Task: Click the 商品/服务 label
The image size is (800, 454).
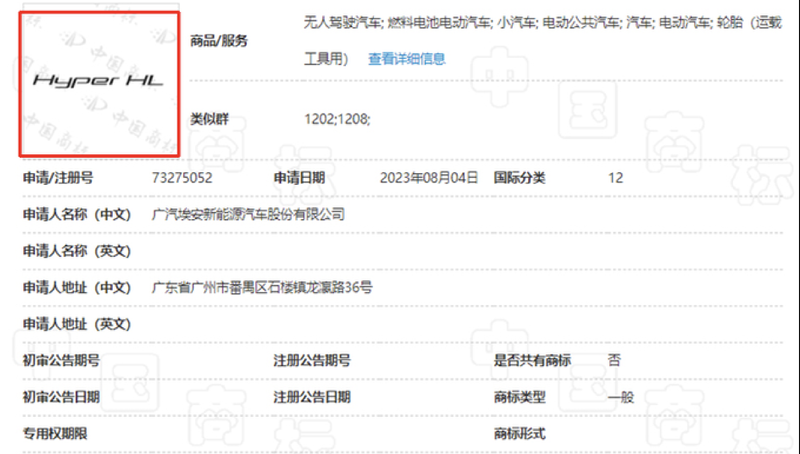Action: click(x=219, y=41)
